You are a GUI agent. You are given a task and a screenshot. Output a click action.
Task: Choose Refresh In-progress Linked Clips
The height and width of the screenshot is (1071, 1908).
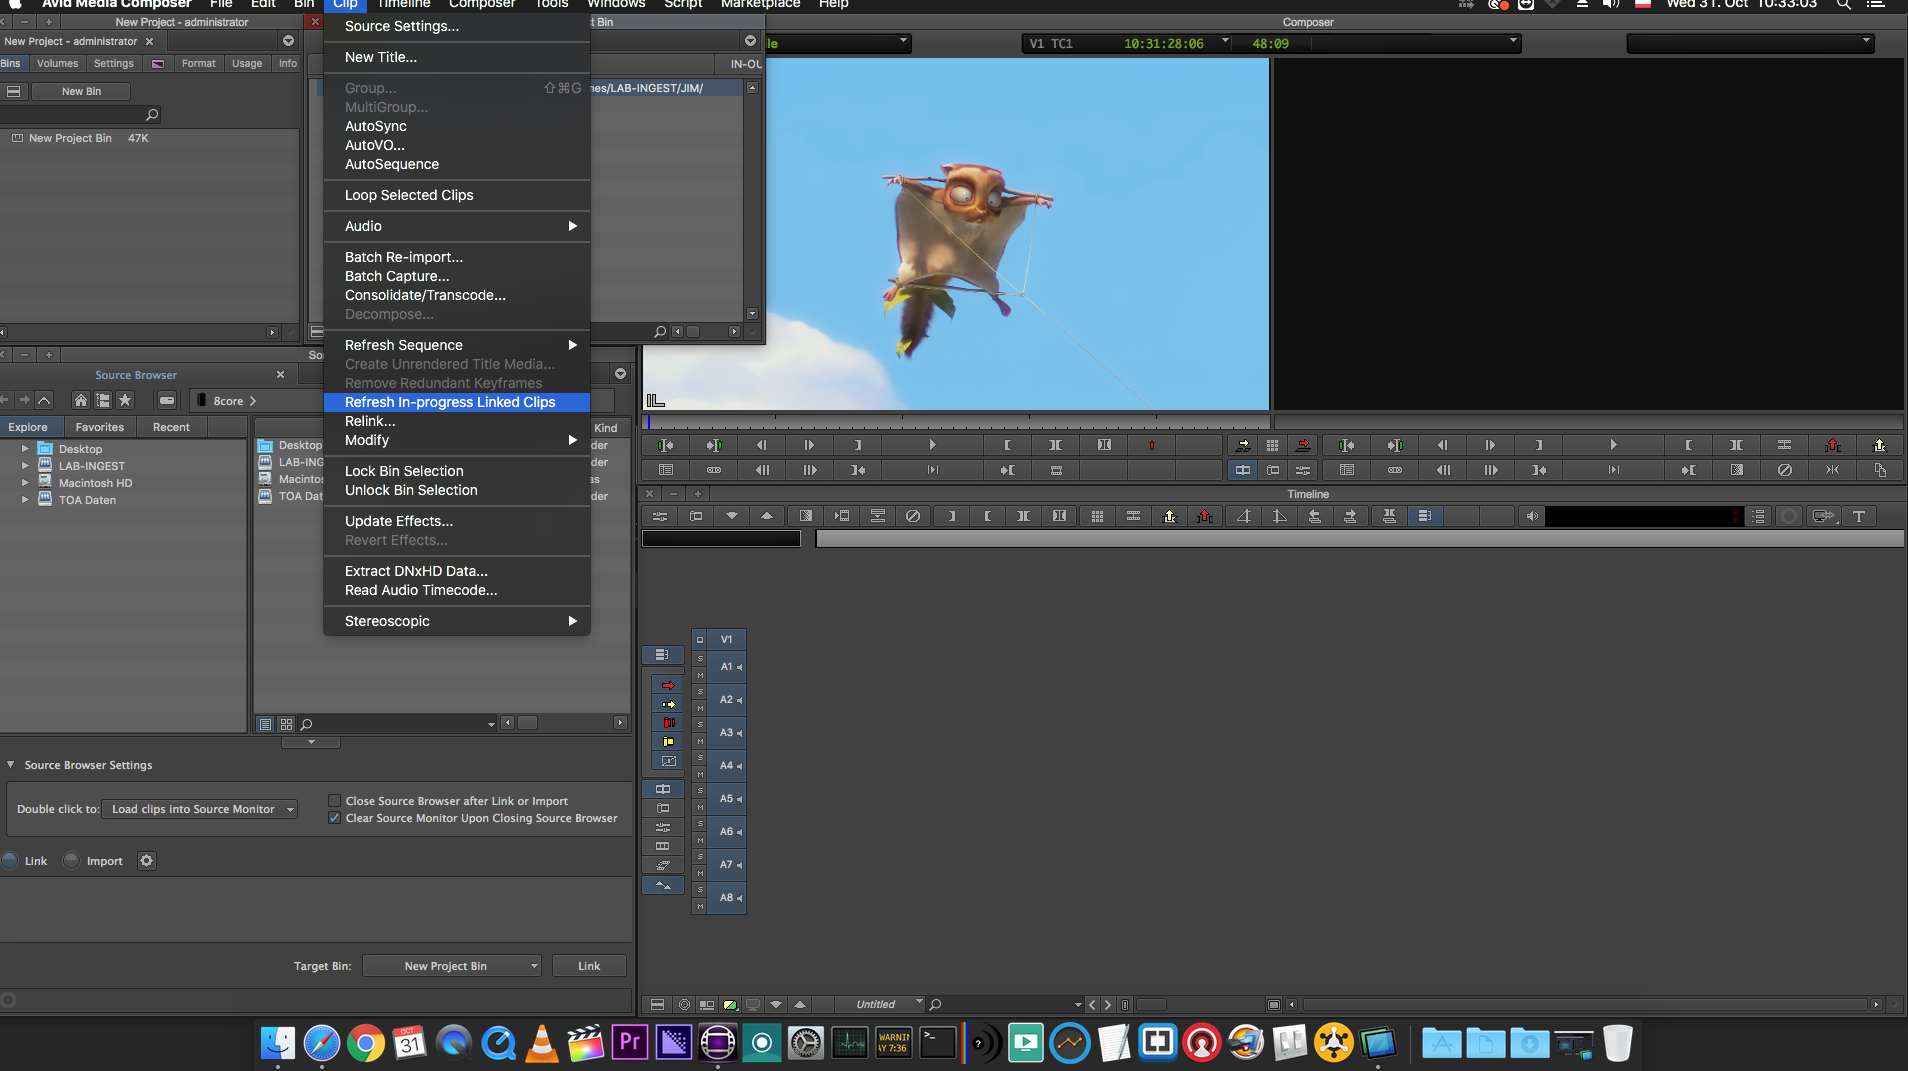point(457,402)
